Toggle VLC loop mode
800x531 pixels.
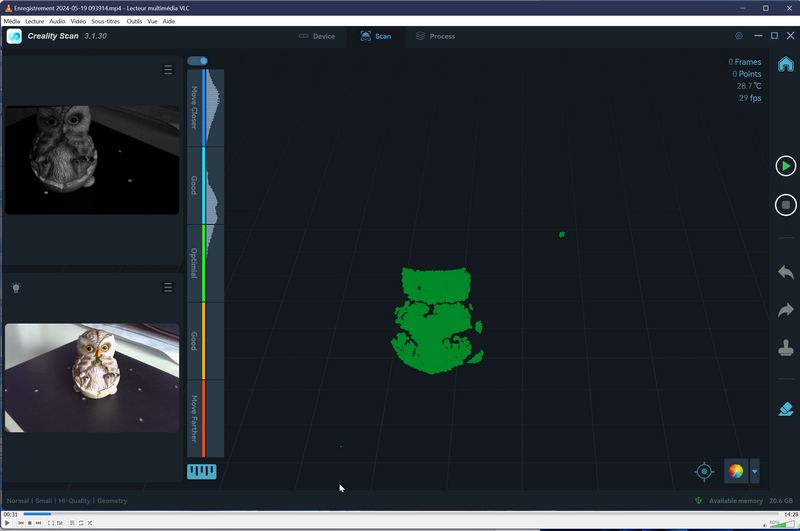click(81, 523)
